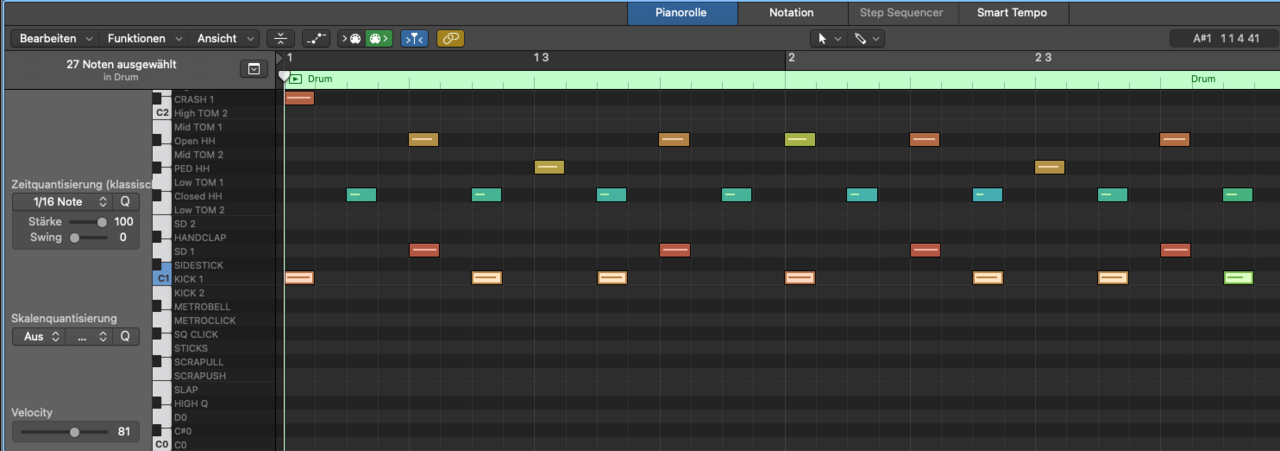1280x451 pixels.
Task: Click the play icon on Drum region header
Action: click(297, 79)
